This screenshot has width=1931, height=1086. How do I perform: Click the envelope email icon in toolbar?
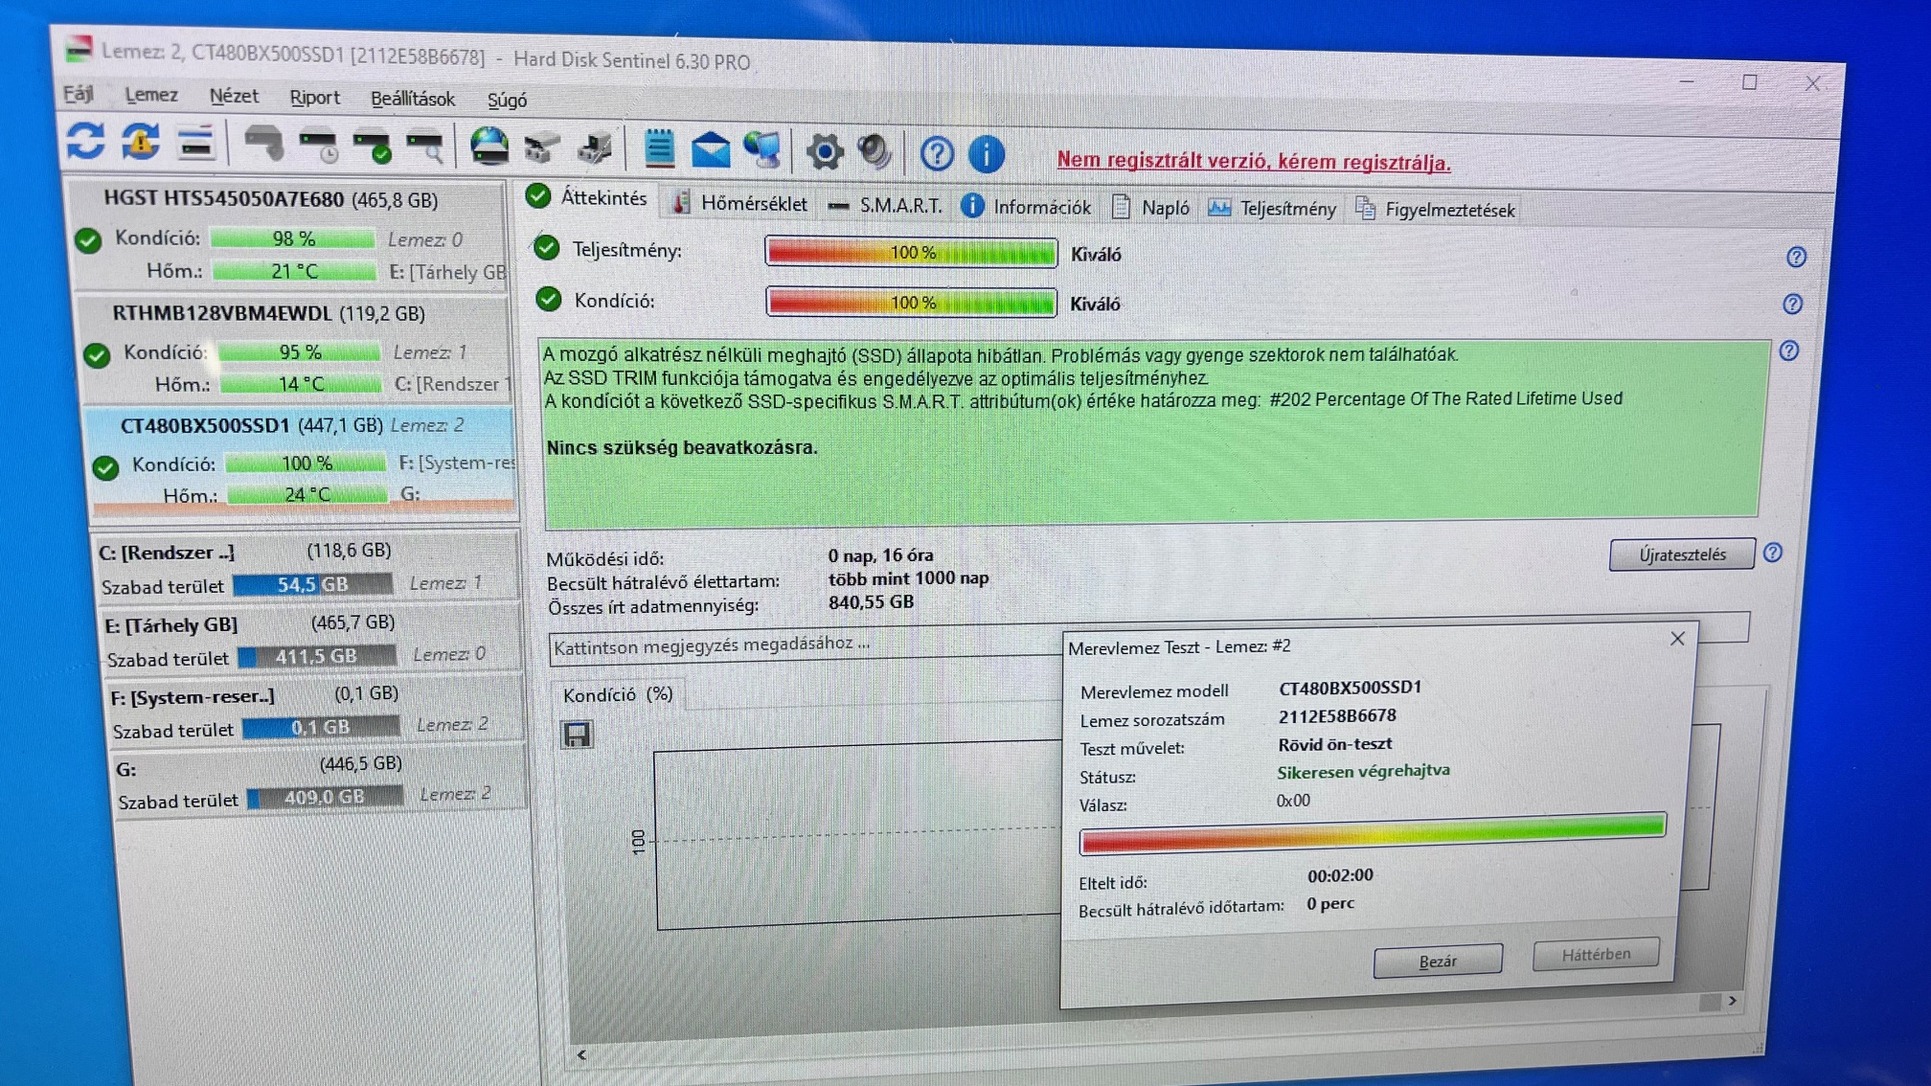[710, 151]
